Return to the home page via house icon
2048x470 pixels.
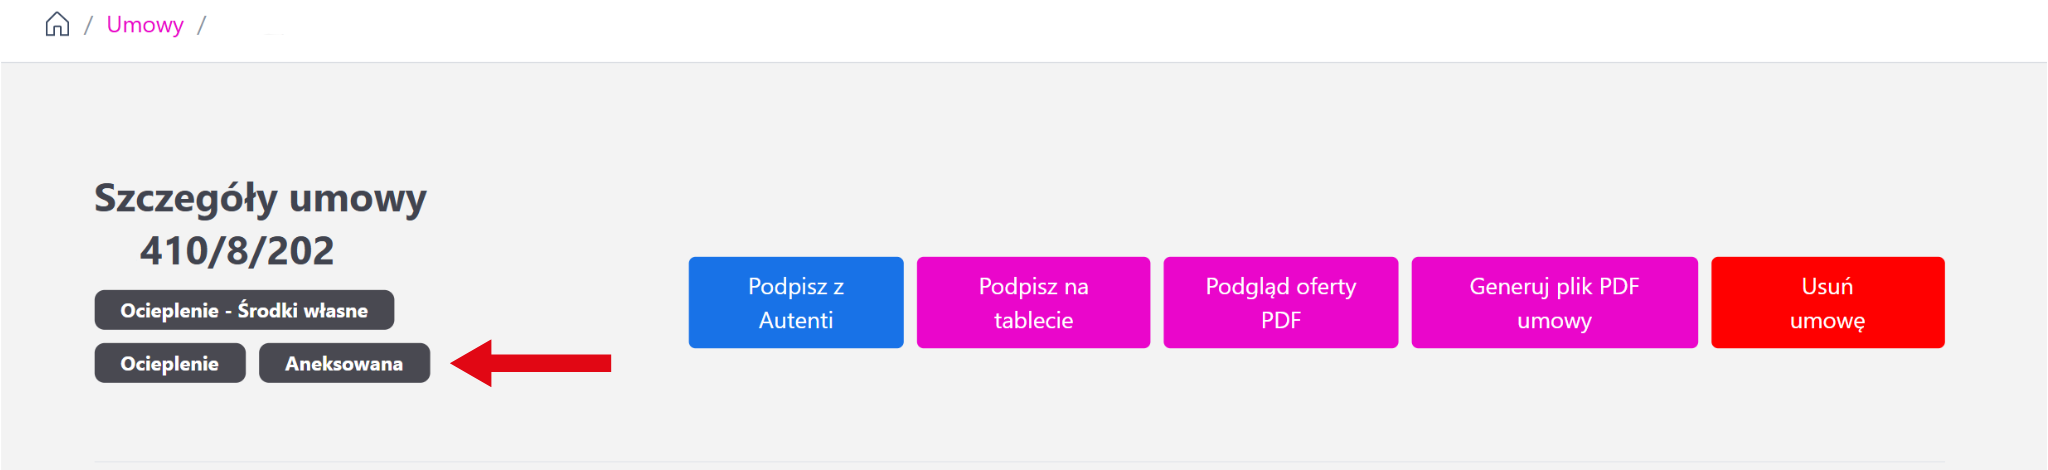tap(57, 24)
